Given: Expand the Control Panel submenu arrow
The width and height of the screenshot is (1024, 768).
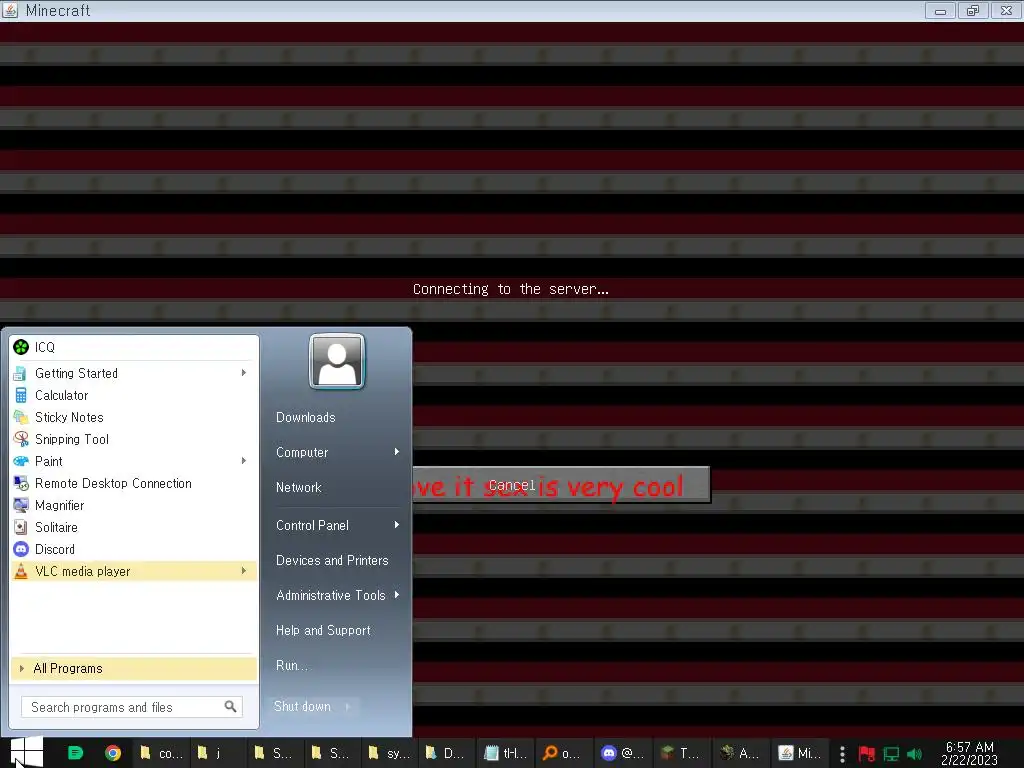Looking at the screenshot, I should 396,524.
